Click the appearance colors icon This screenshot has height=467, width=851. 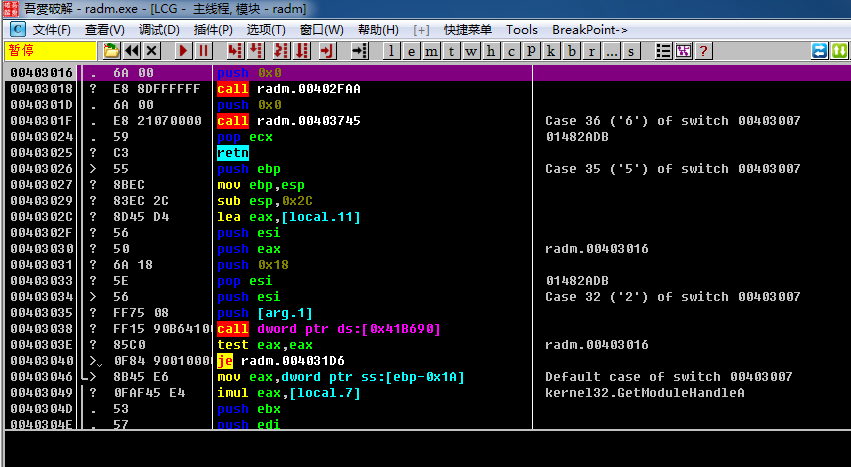683,51
